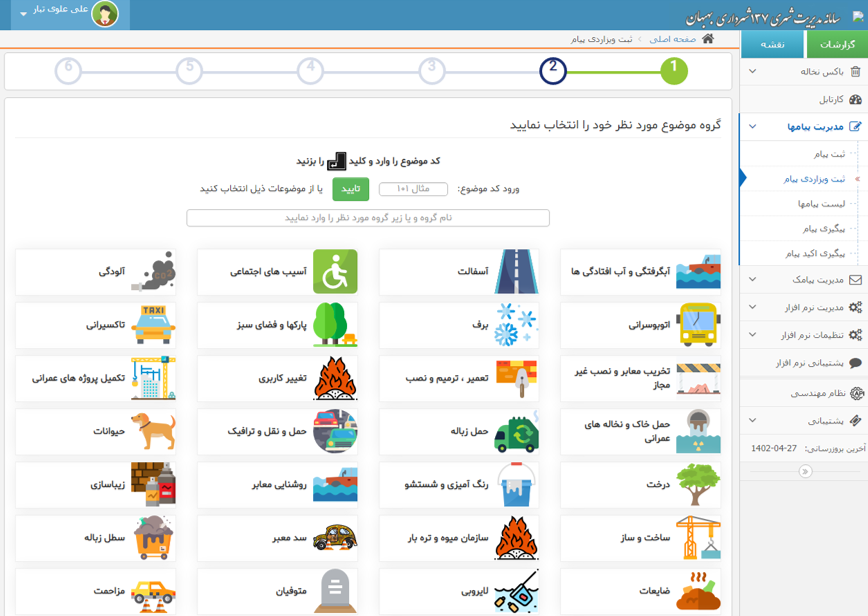Select the آسفالت (asphalt) road icon
The height and width of the screenshot is (616, 868).
517,272
